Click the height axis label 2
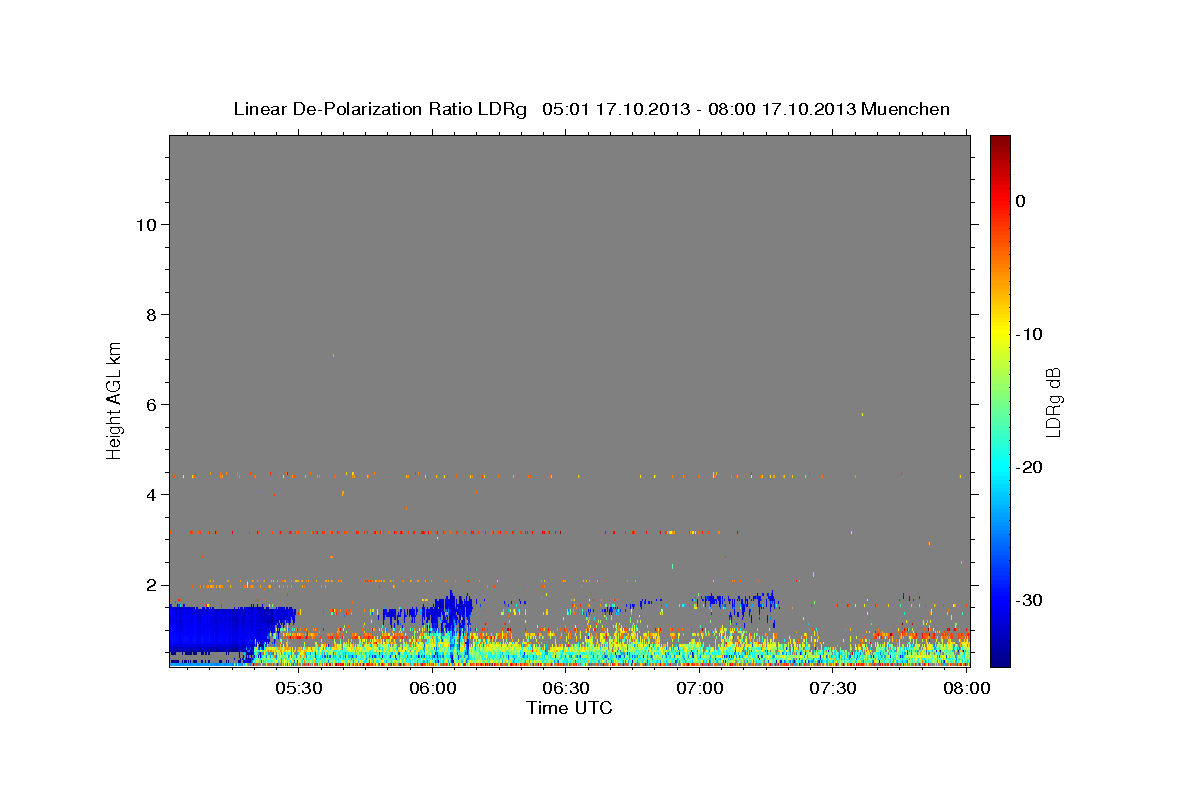 click(149, 584)
